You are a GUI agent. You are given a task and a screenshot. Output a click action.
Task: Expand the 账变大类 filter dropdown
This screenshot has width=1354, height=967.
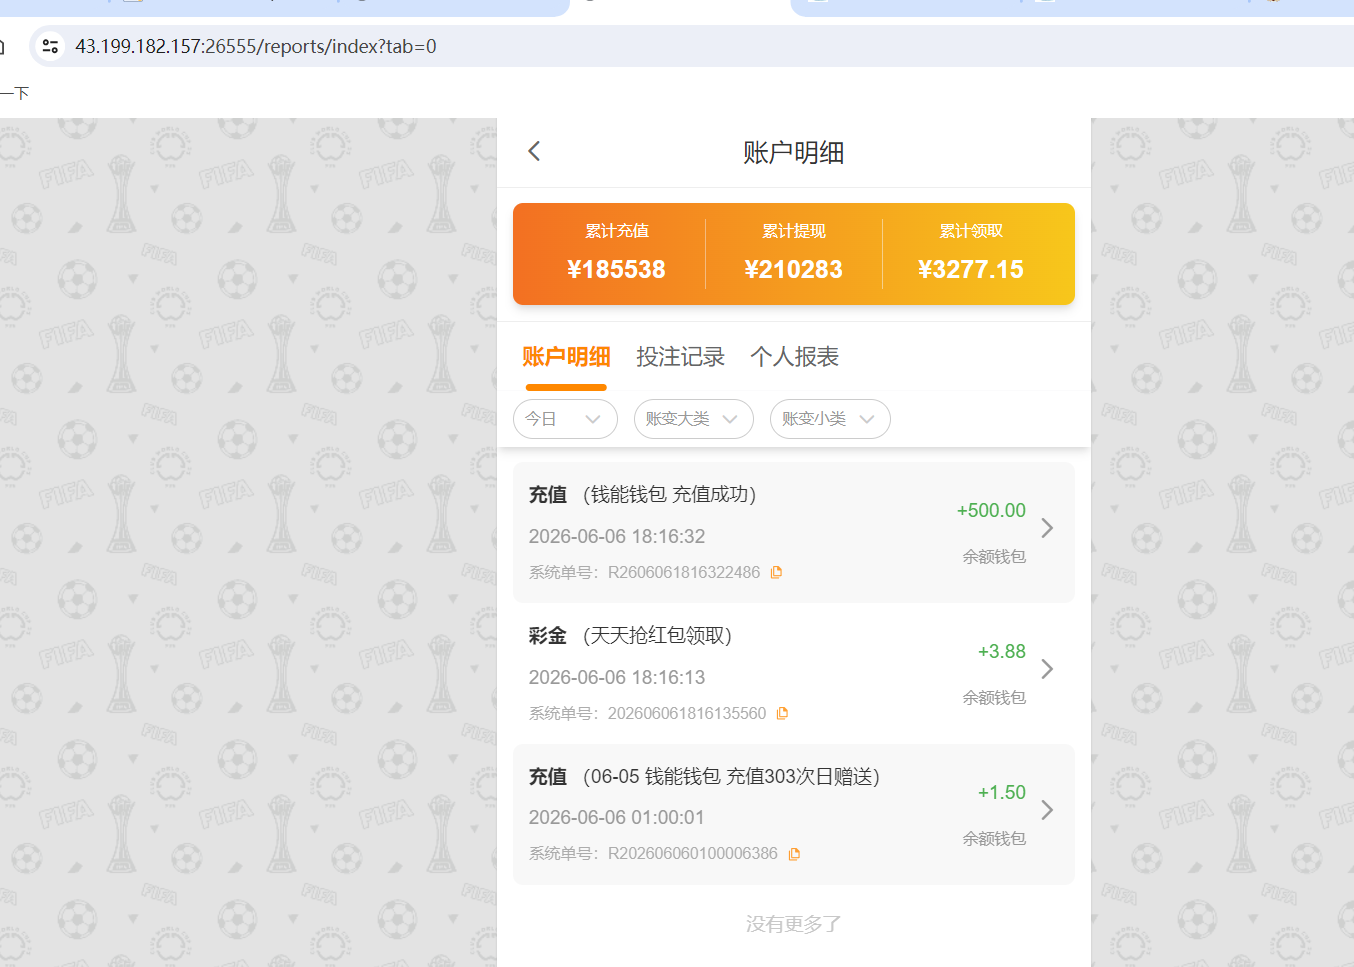[693, 419]
